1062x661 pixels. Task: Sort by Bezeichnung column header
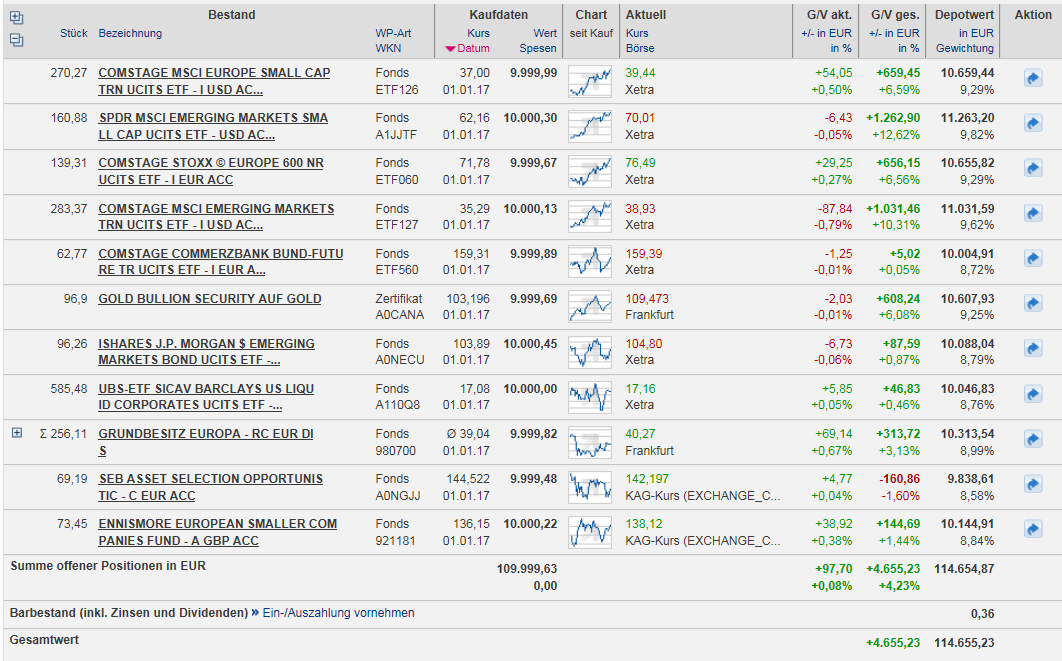click(x=130, y=33)
